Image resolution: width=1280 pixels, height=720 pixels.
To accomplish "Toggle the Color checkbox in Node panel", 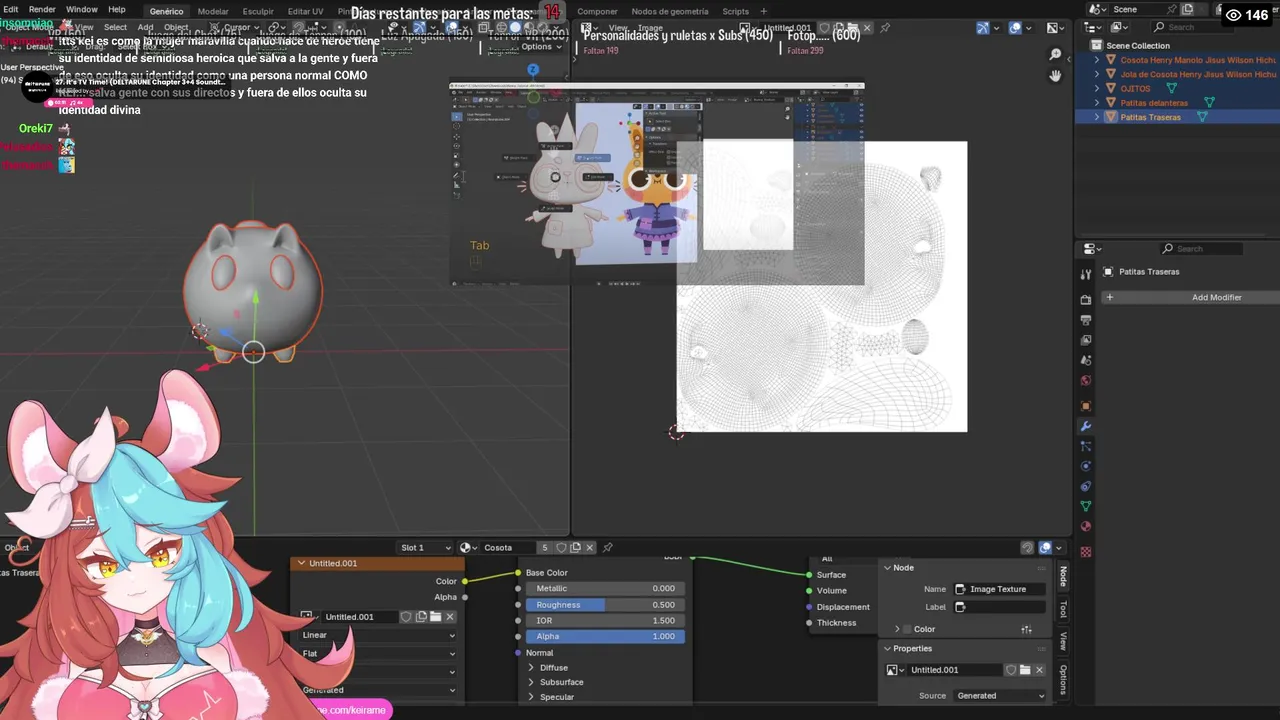I will point(908,629).
